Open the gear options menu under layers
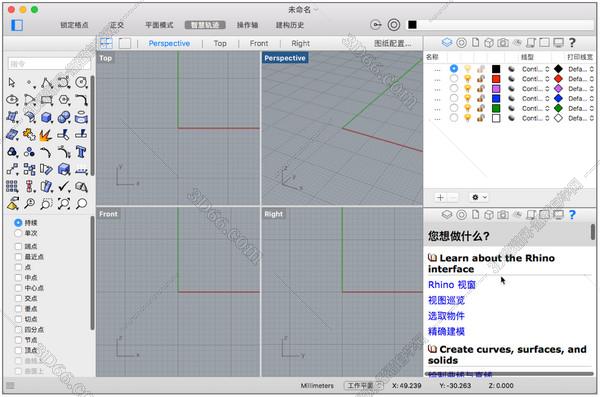 (479, 197)
